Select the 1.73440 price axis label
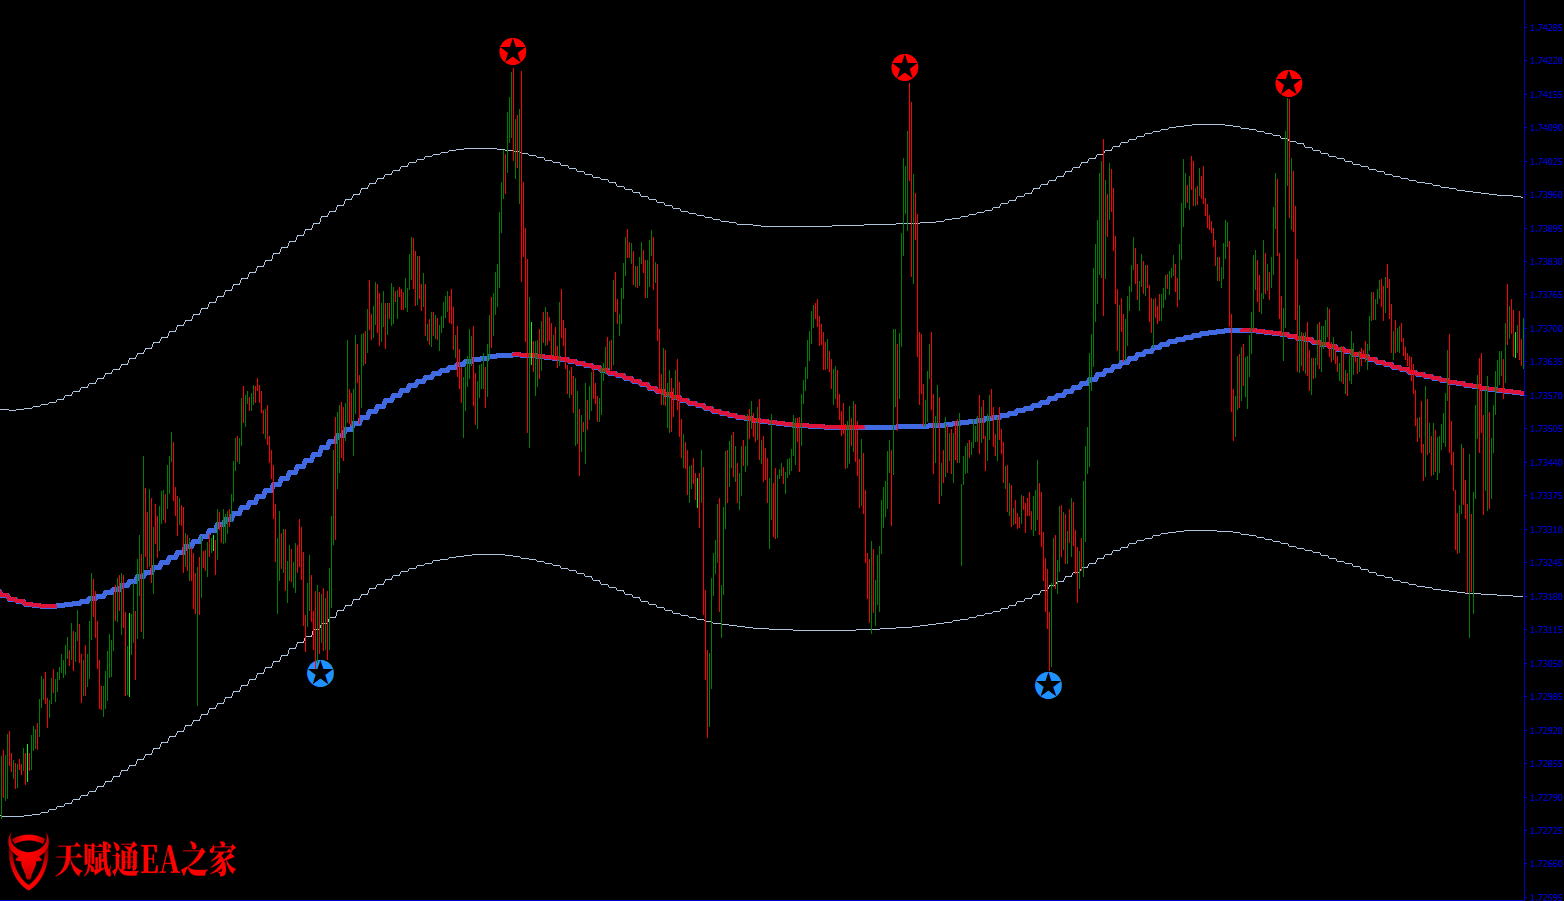The width and height of the screenshot is (1564, 901). tap(1545, 463)
